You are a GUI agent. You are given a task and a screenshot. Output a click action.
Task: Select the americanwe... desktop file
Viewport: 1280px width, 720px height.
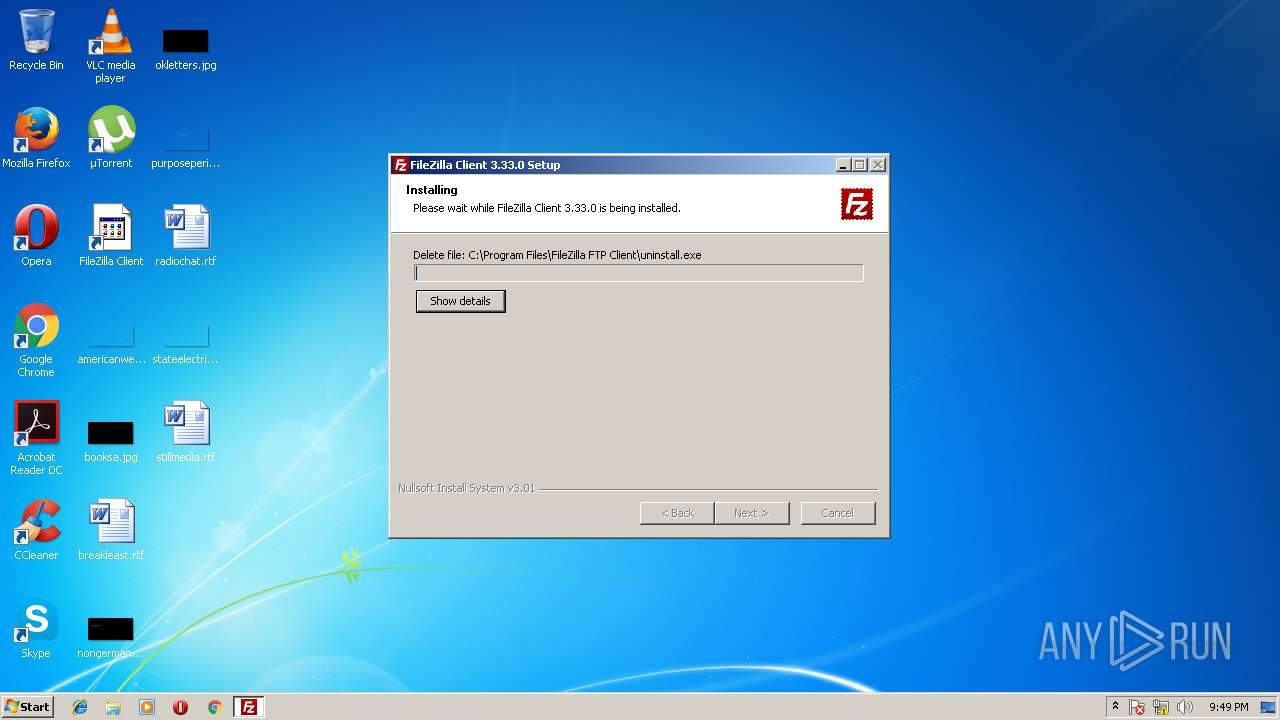pos(110,343)
